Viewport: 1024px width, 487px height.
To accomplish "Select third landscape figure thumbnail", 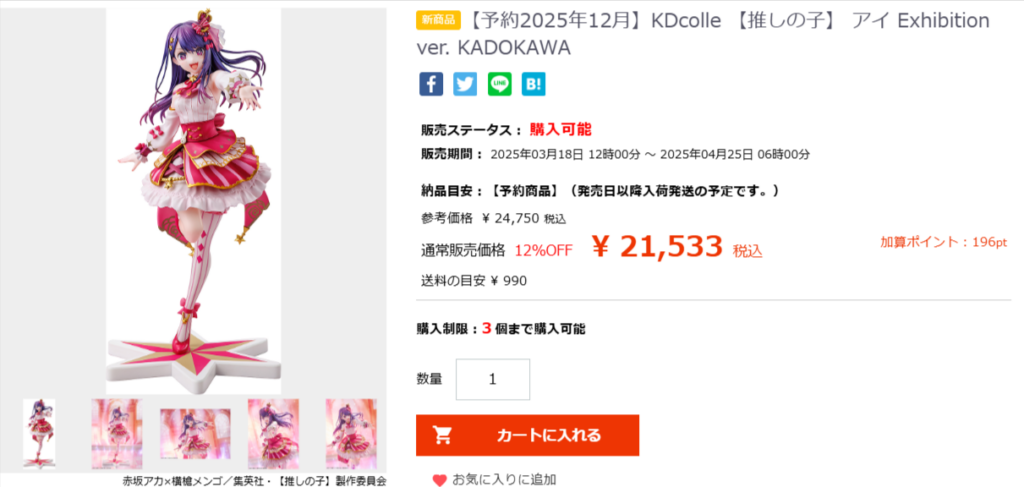I will [x=195, y=433].
